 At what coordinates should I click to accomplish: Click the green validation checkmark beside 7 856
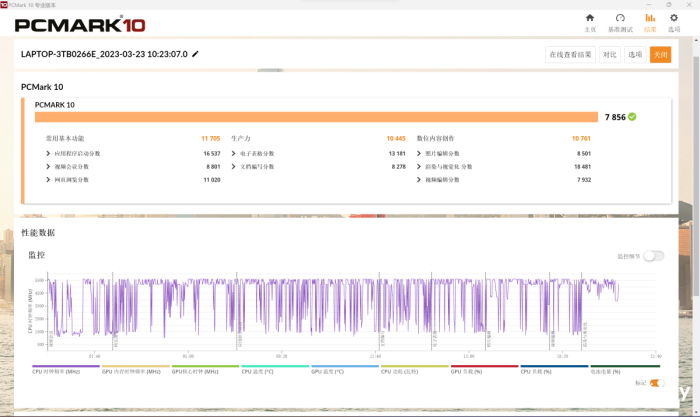click(632, 117)
